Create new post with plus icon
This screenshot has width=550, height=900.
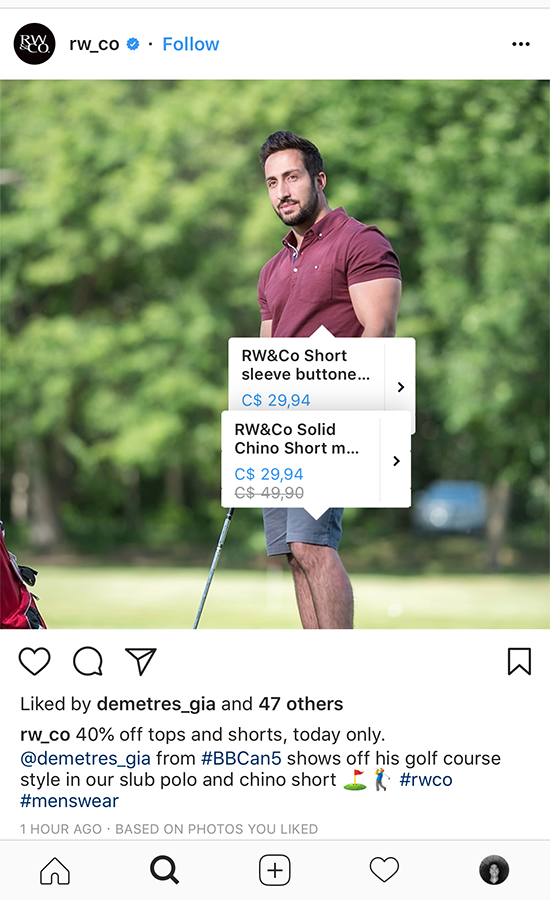(x=274, y=870)
